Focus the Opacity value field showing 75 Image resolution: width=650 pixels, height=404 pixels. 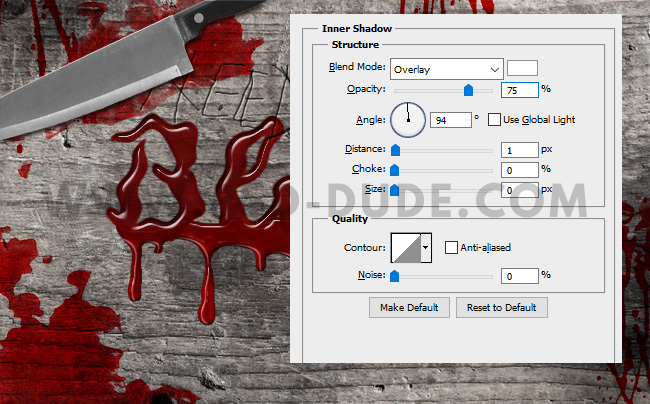(x=518, y=90)
